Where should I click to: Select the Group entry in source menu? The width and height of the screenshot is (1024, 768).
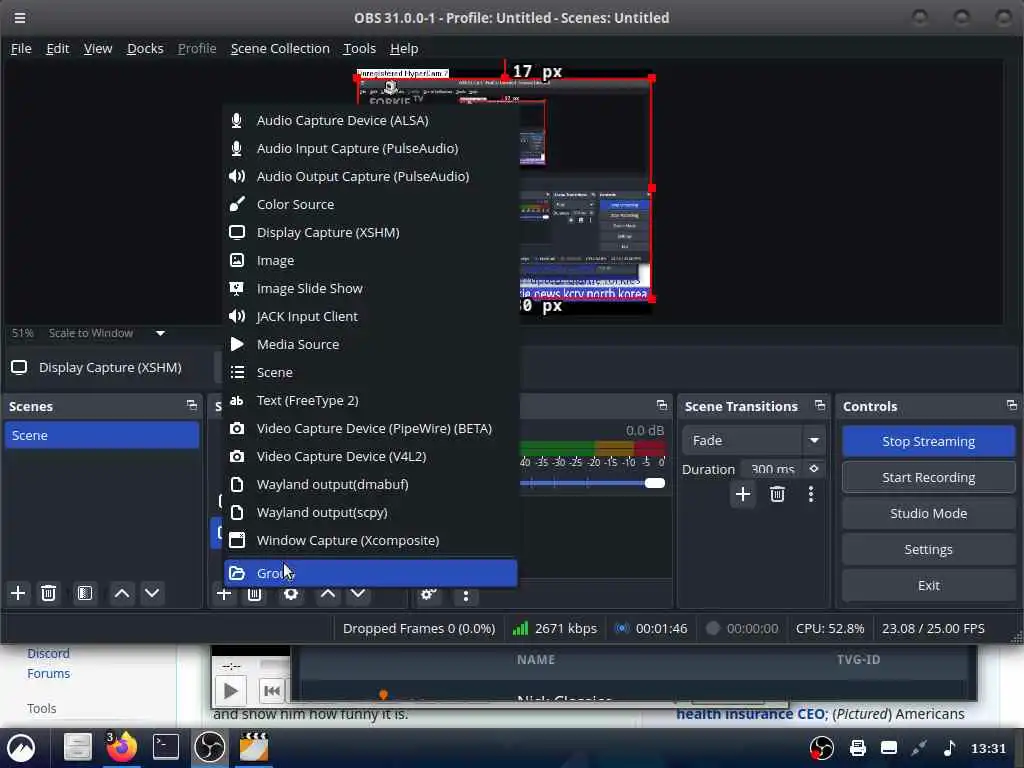pyautogui.click(x=370, y=573)
